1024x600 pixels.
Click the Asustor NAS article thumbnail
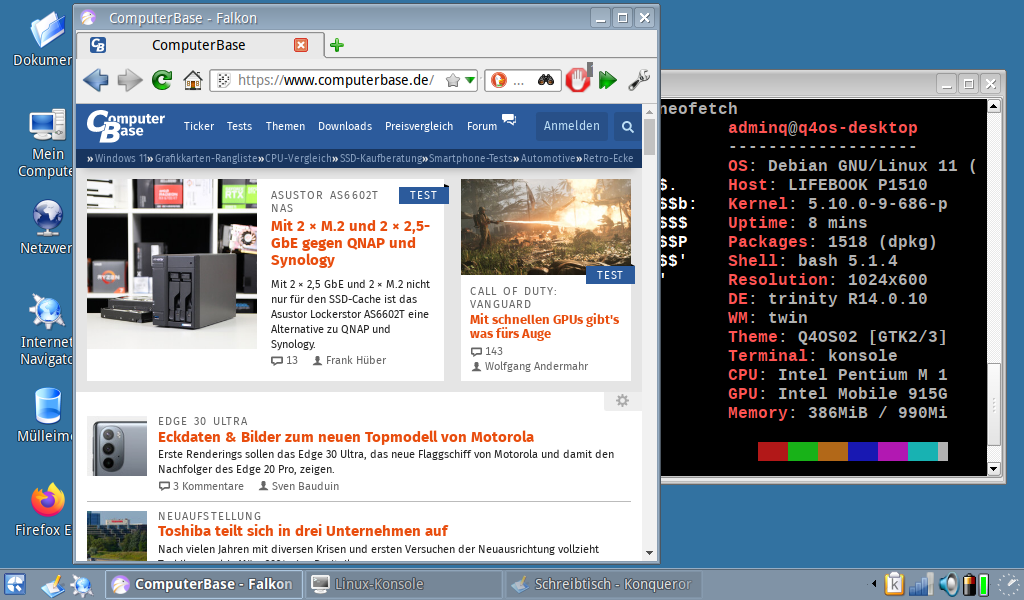click(172, 264)
